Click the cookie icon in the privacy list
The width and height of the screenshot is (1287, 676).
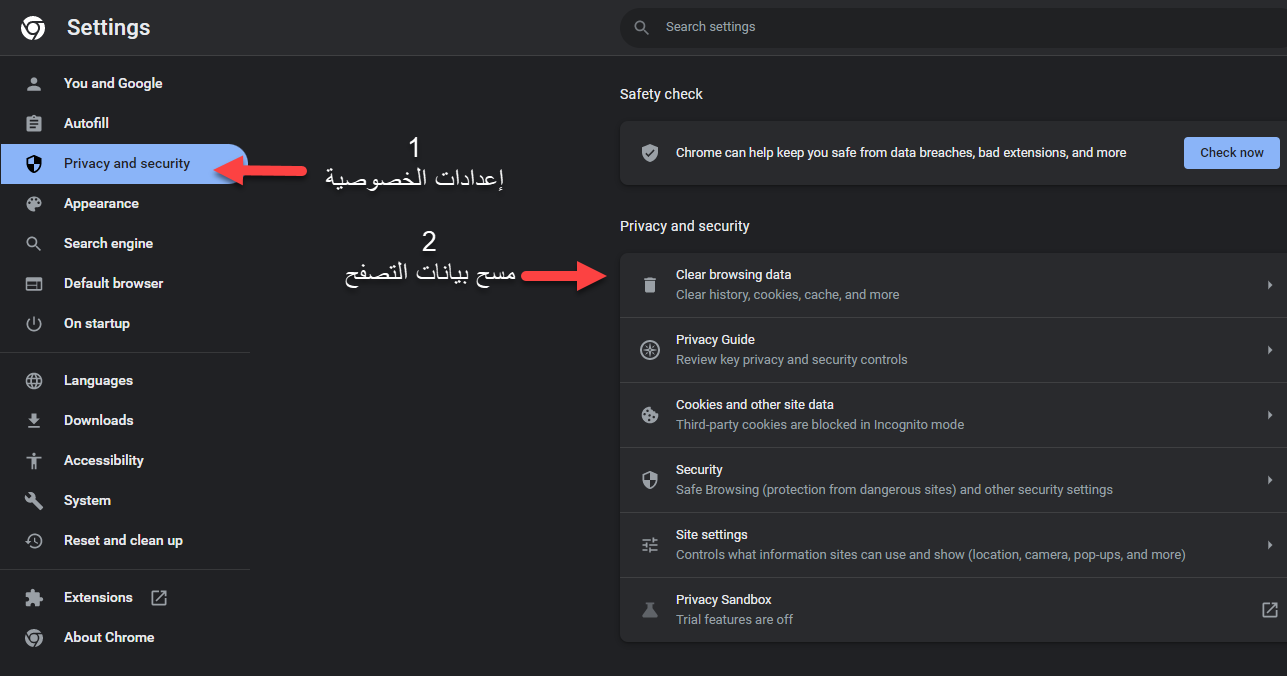pyautogui.click(x=650, y=415)
